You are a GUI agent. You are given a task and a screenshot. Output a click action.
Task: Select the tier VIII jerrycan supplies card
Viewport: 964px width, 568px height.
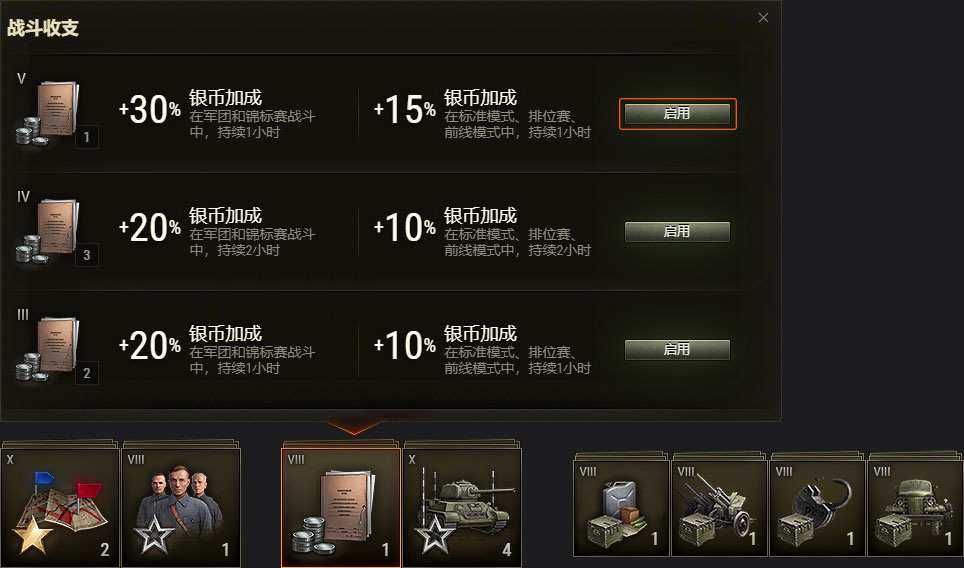(x=621, y=508)
